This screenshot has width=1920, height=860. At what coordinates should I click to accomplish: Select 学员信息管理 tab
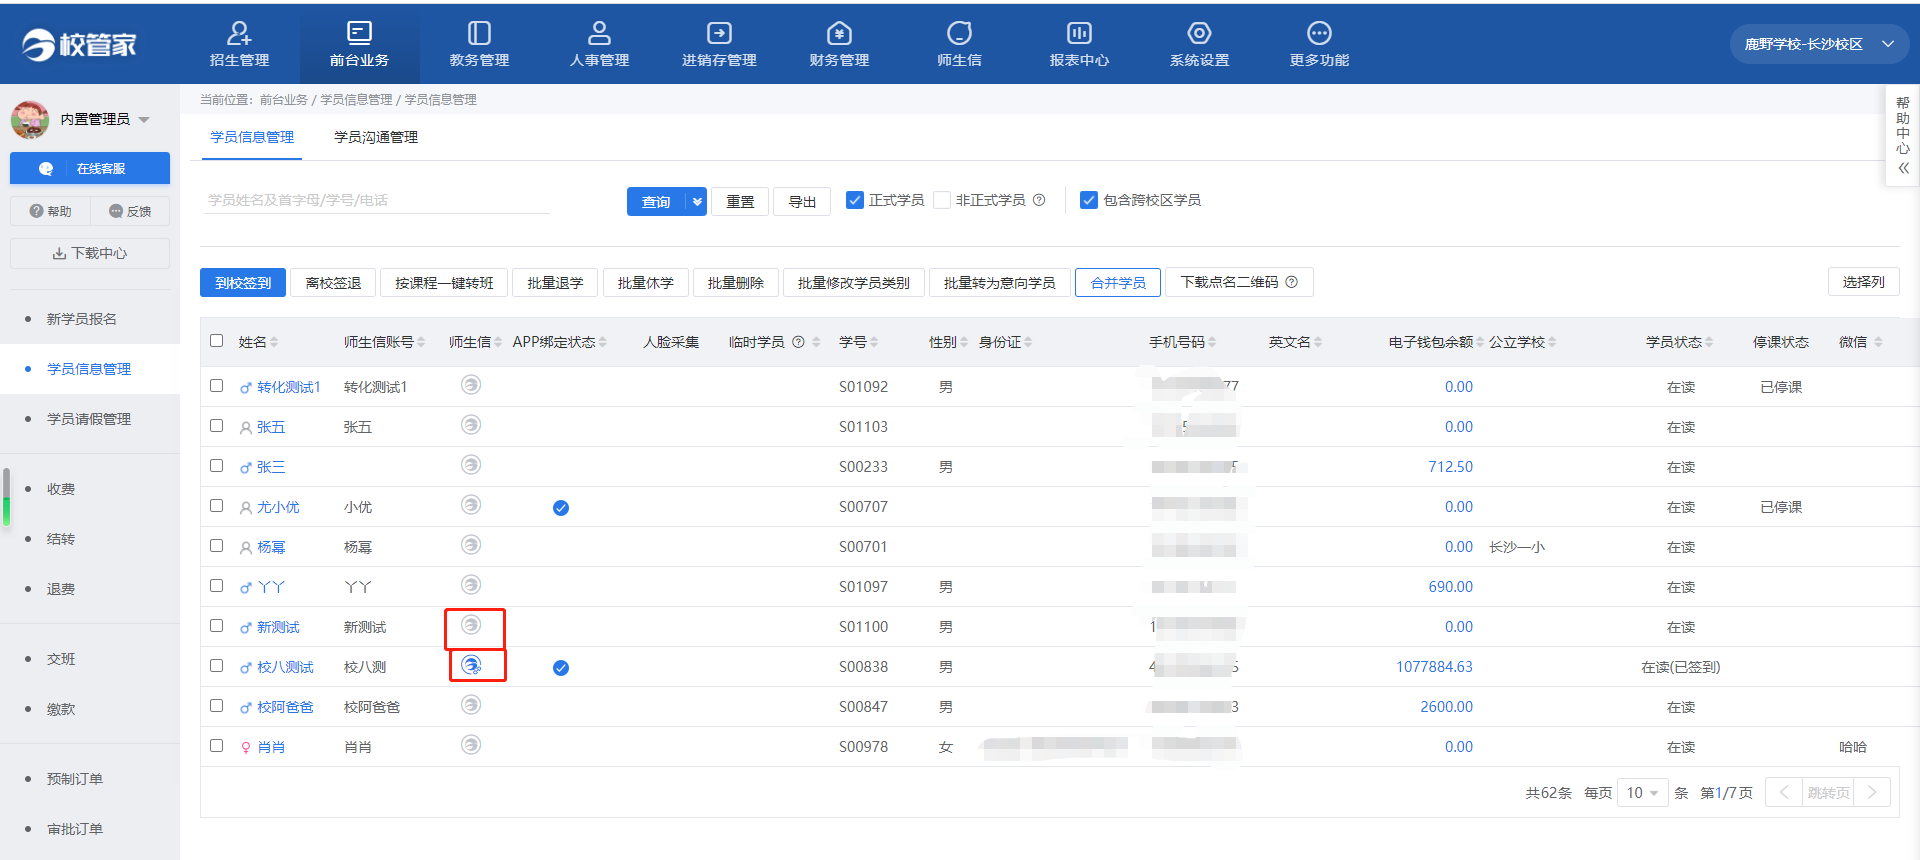(x=252, y=137)
